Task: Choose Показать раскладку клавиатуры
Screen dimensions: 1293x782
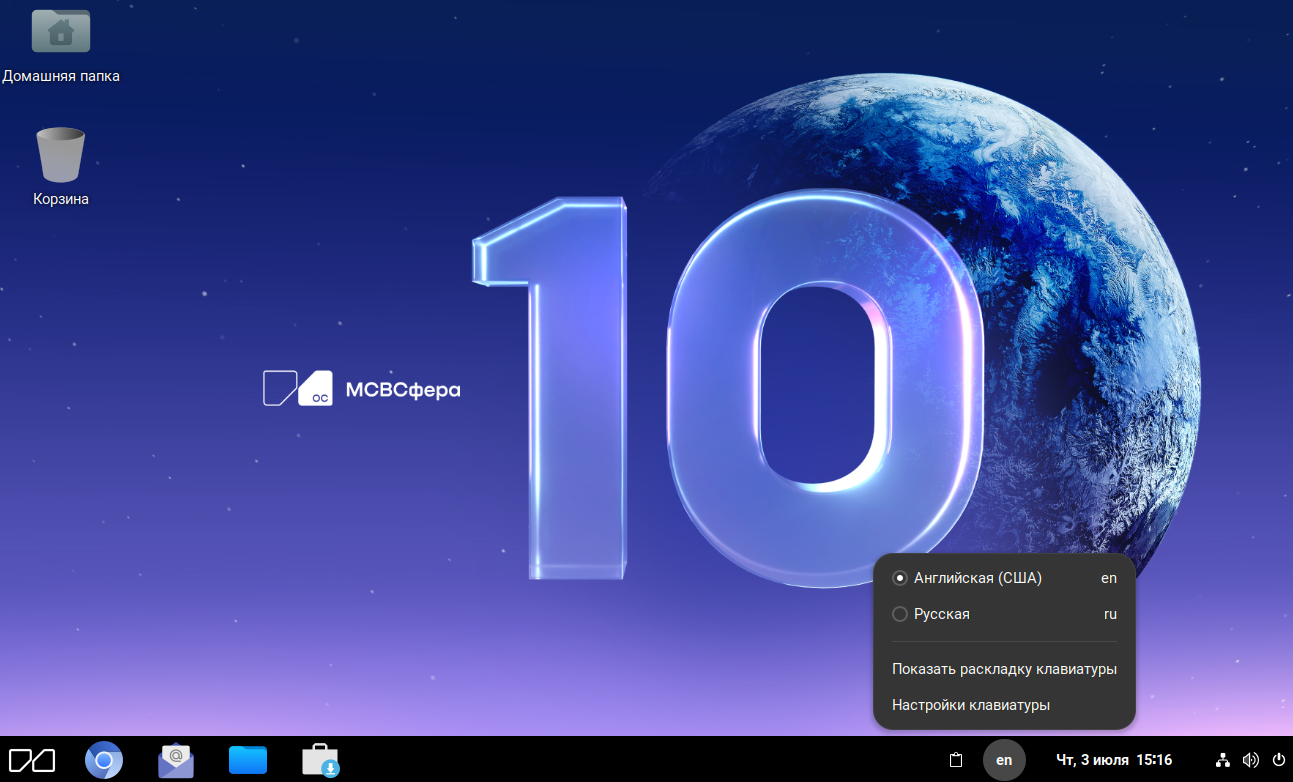Action: tap(1004, 669)
